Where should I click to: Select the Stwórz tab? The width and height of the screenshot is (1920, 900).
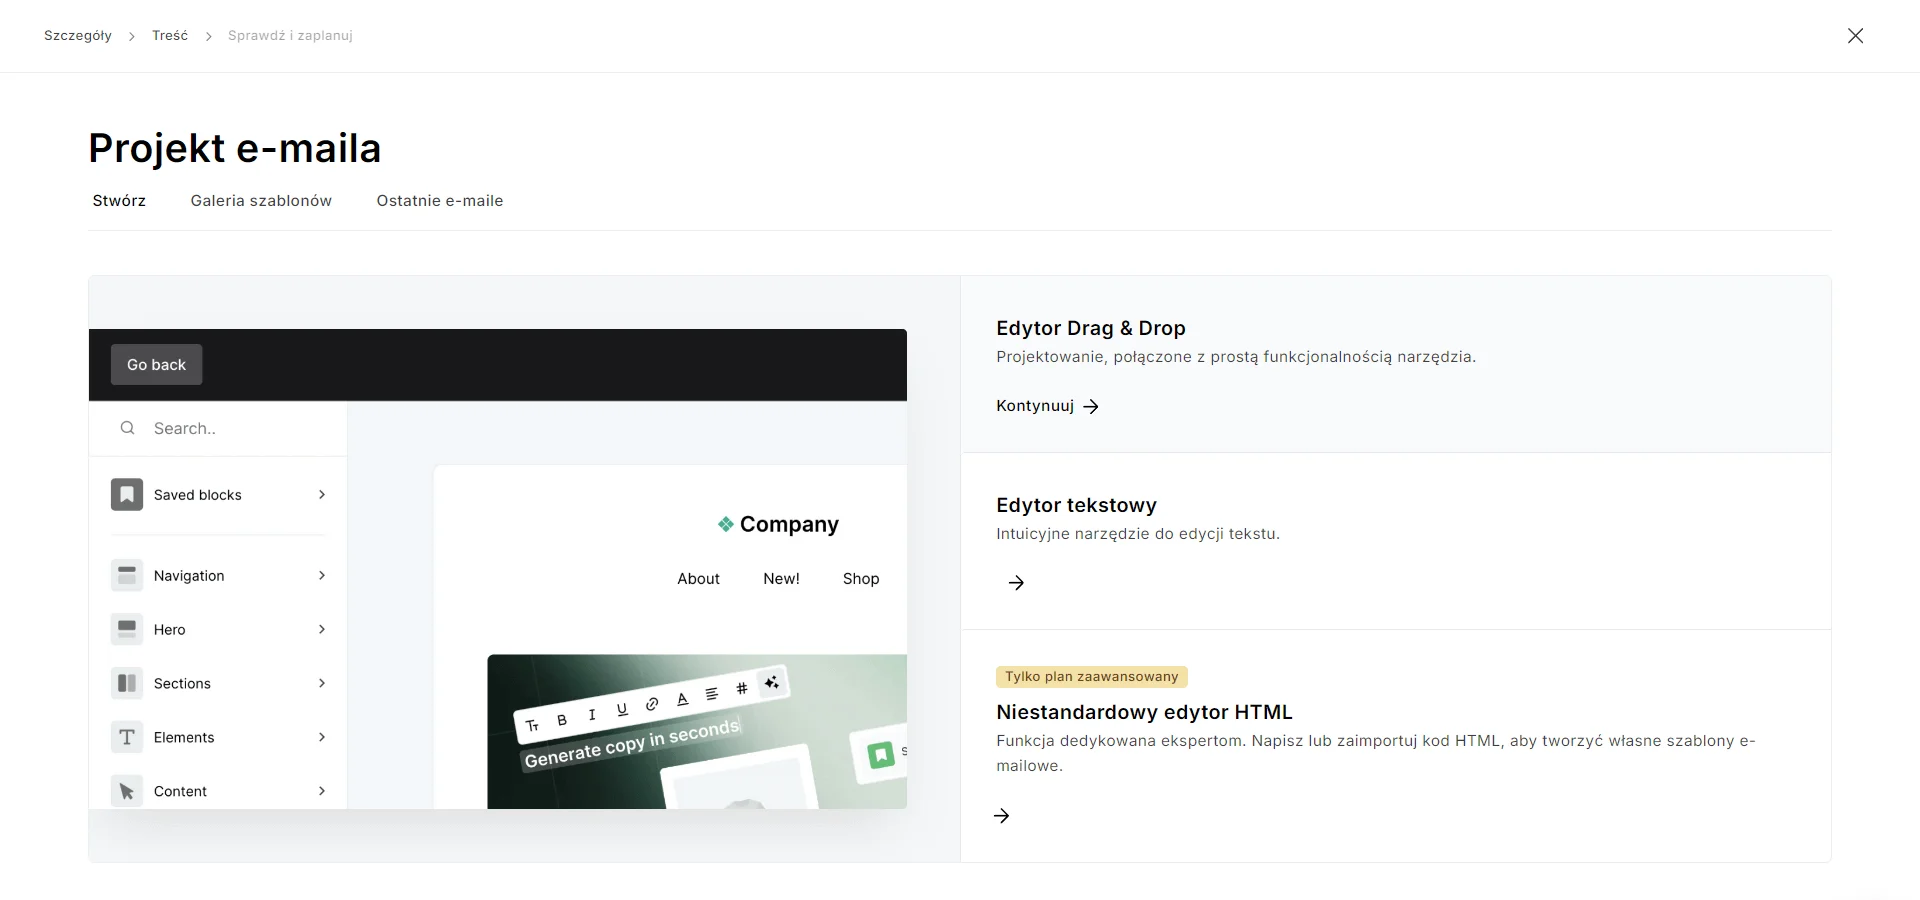(x=119, y=201)
